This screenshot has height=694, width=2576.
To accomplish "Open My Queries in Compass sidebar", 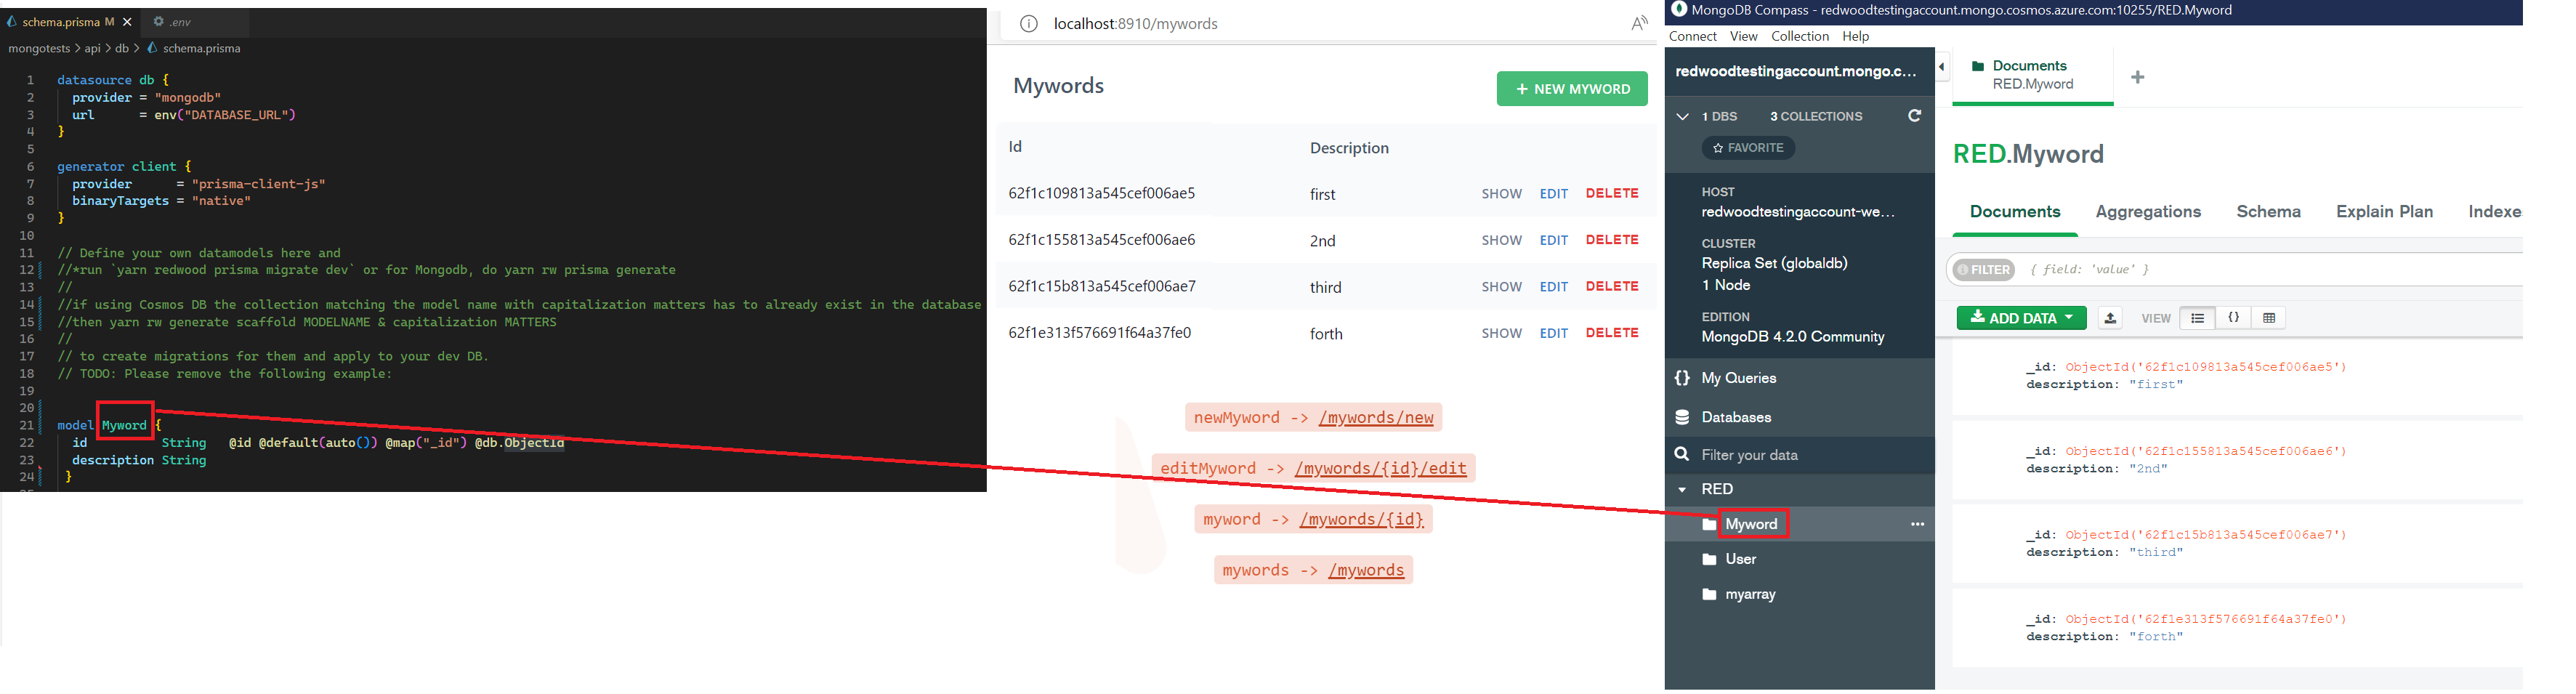I will [x=1739, y=378].
